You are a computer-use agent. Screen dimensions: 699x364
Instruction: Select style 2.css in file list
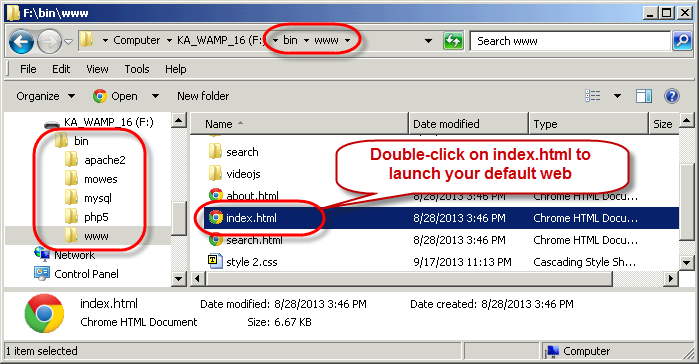252,262
